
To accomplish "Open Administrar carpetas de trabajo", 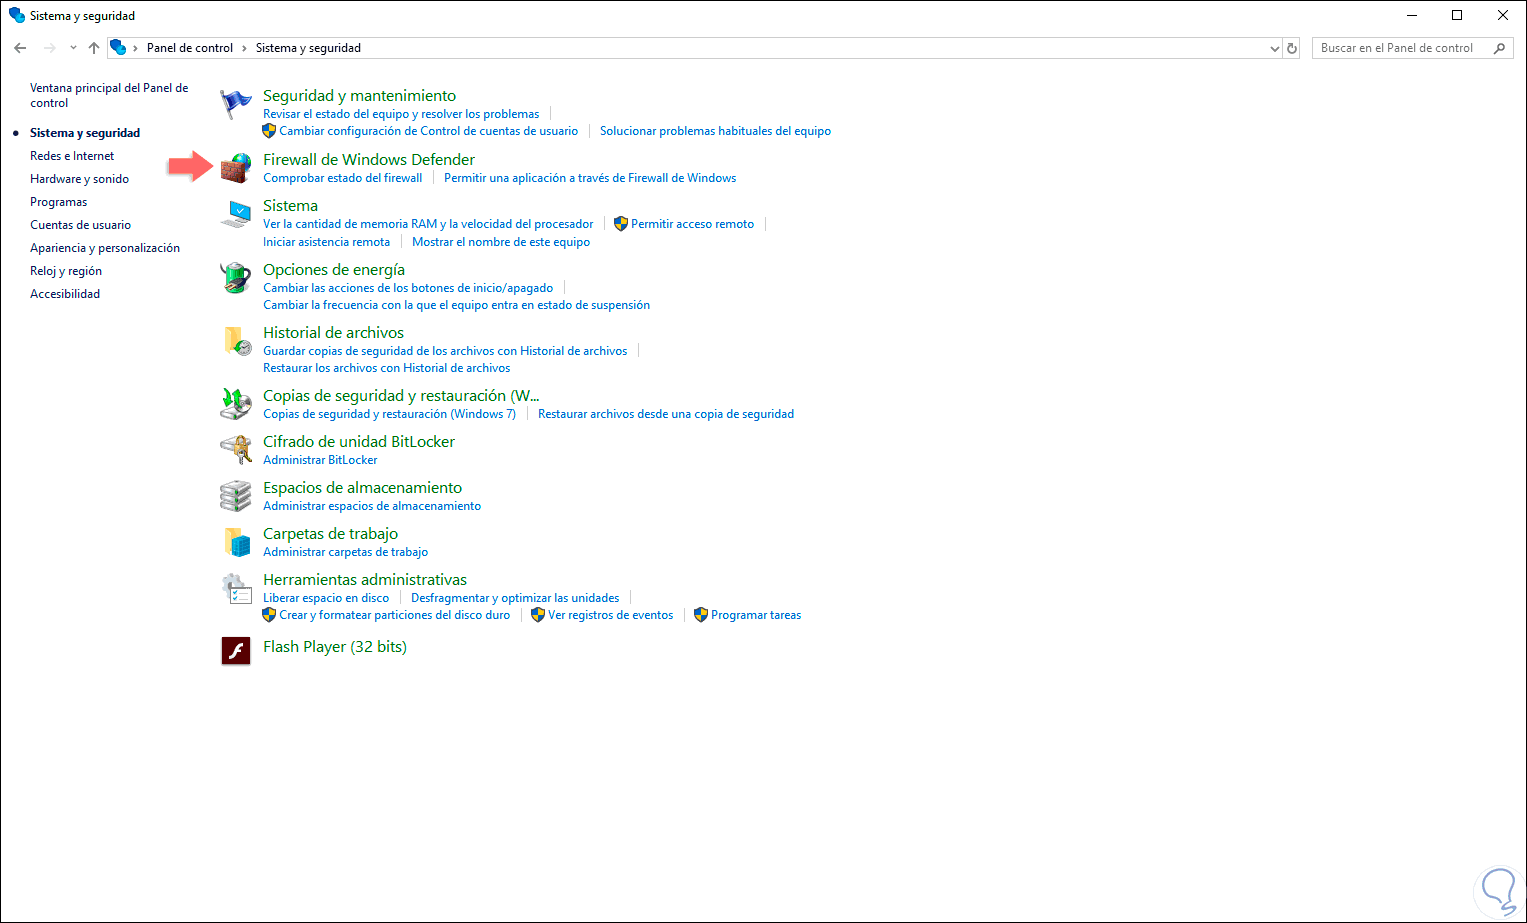I will coord(345,552).
